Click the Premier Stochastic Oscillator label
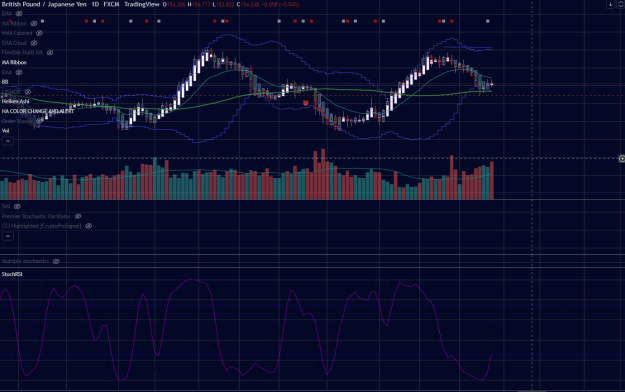Screen dimensions: 625x392 point(36,216)
